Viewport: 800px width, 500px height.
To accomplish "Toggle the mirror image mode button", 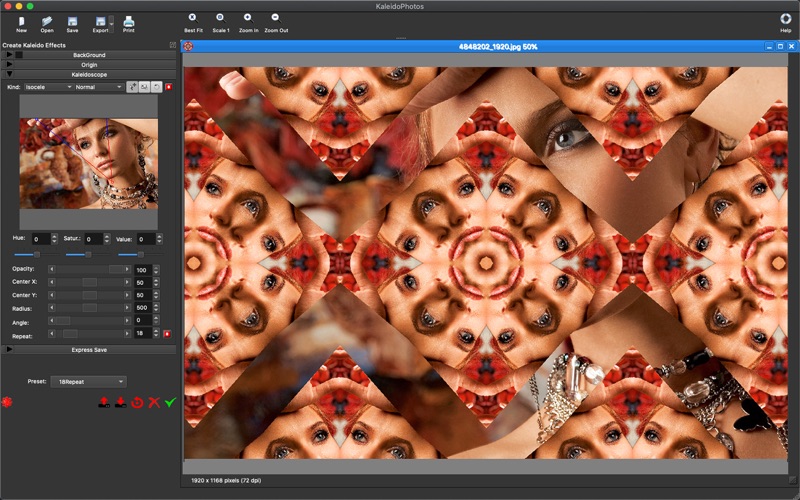I will (x=144, y=87).
